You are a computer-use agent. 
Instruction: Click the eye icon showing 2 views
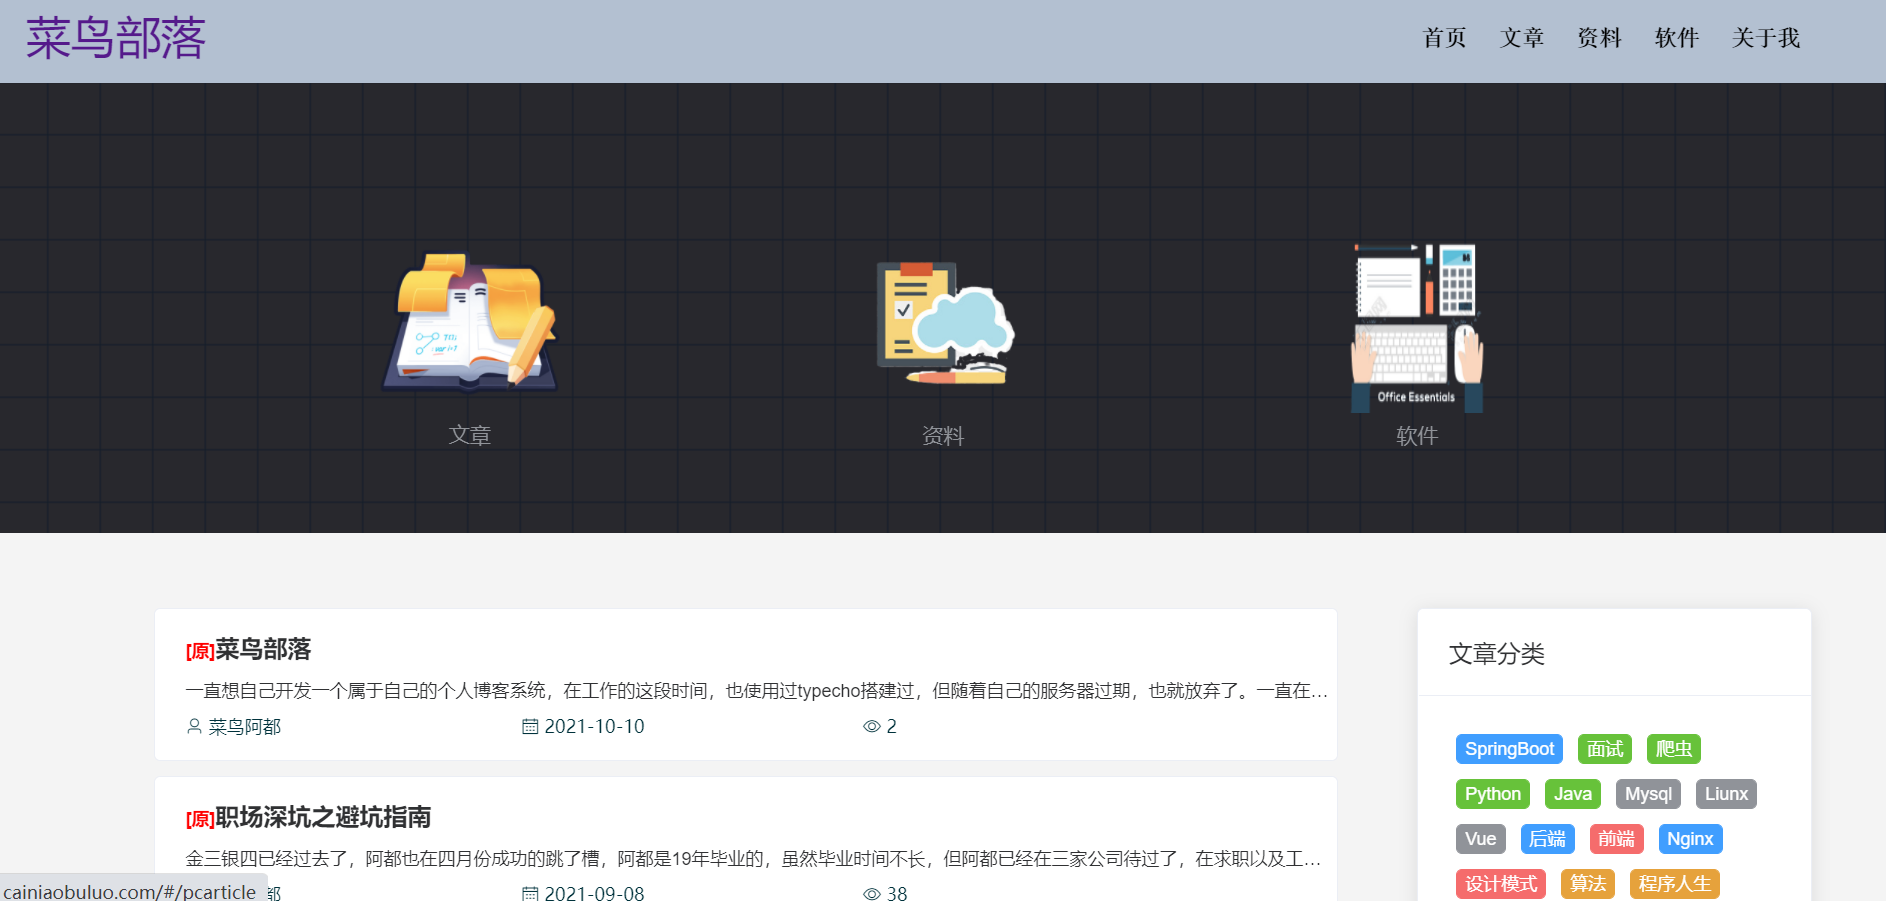click(x=870, y=726)
